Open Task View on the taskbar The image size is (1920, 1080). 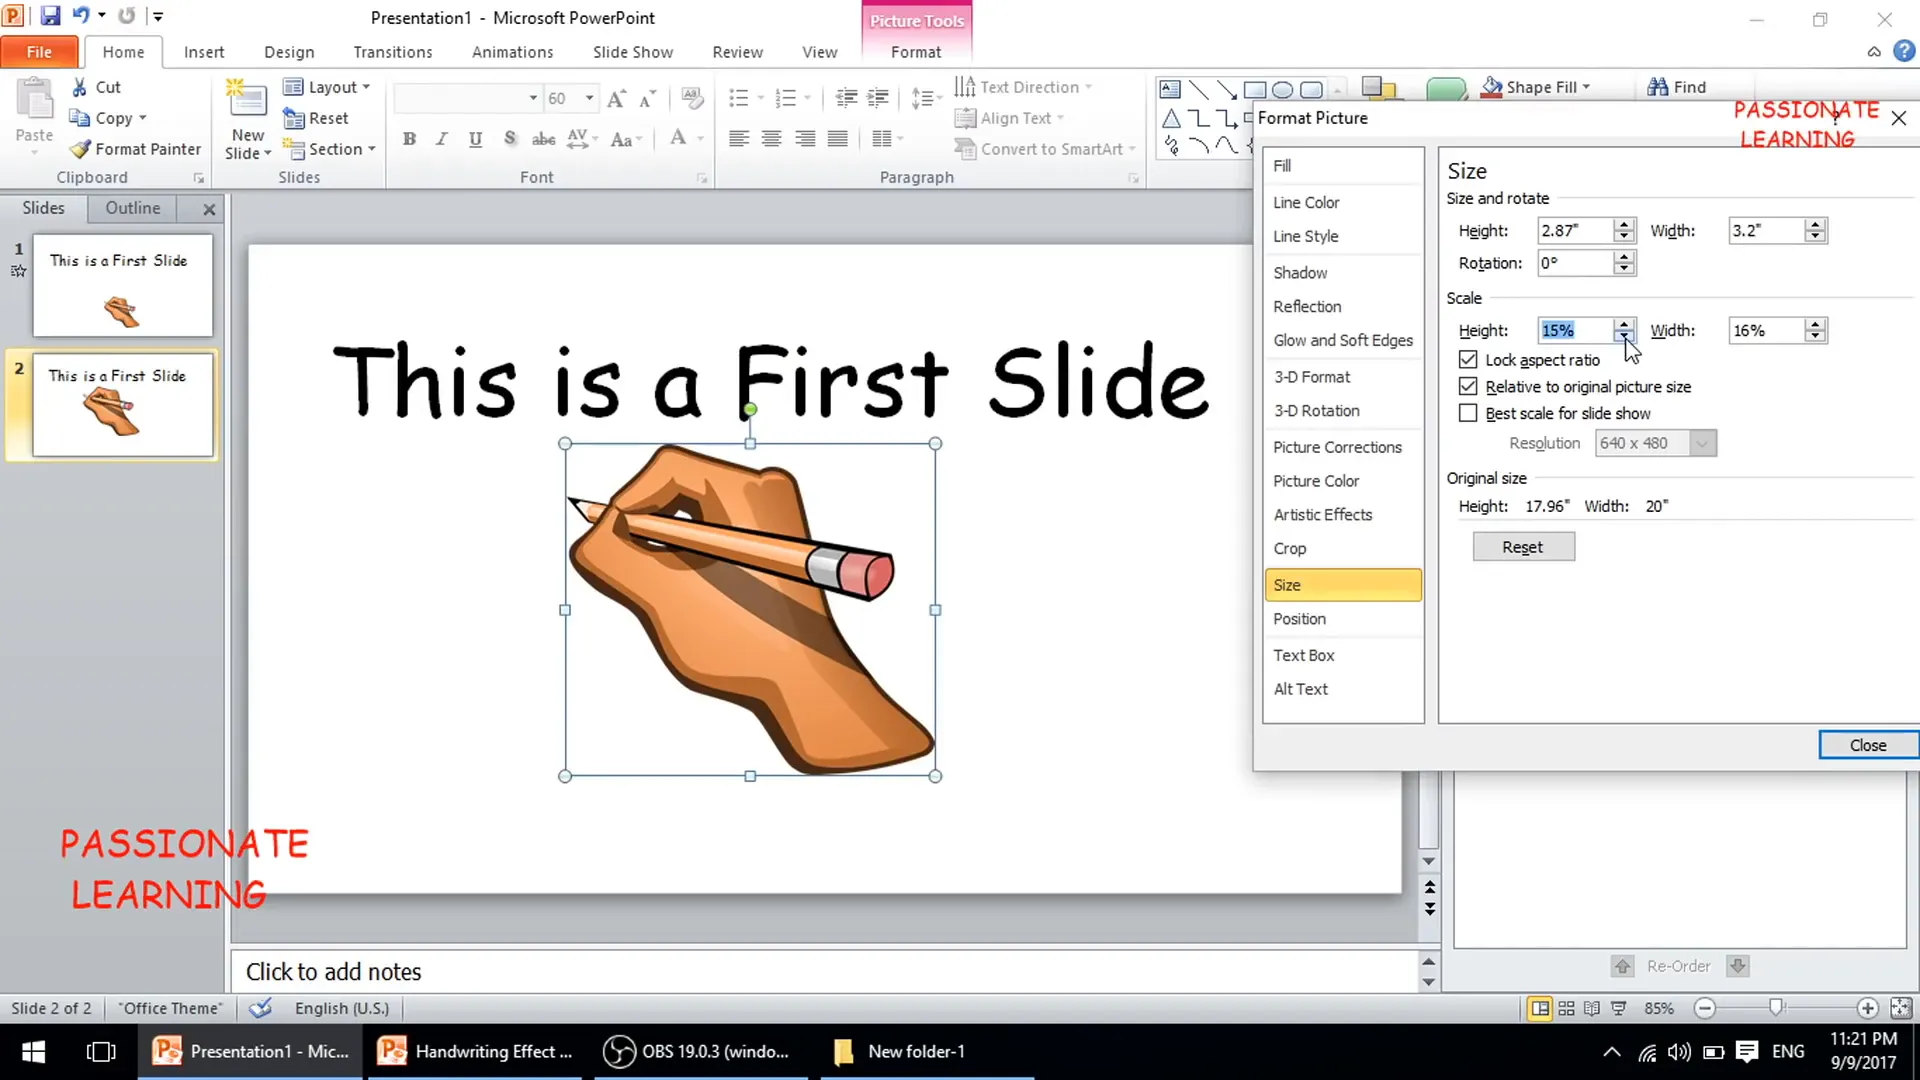[x=101, y=1051]
